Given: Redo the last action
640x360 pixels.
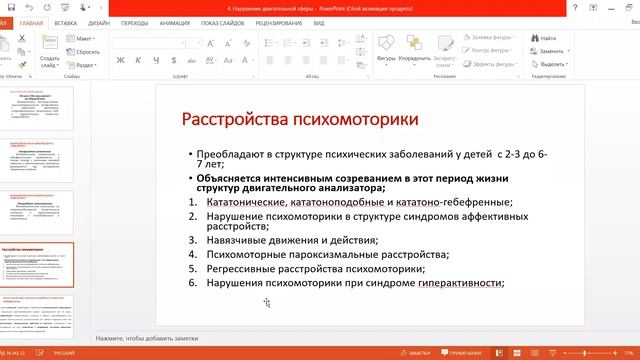Looking at the screenshot, I should (x=47, y=7).
